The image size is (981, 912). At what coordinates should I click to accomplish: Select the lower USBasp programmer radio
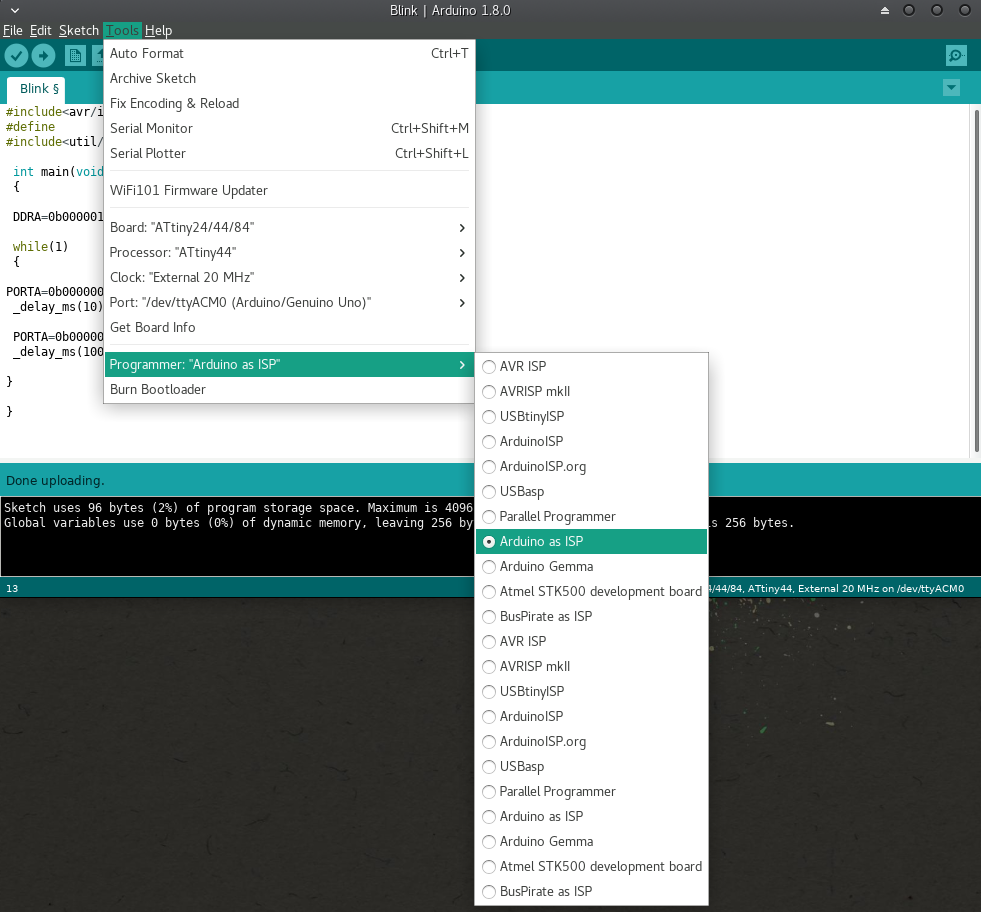(x=591, y=766)
